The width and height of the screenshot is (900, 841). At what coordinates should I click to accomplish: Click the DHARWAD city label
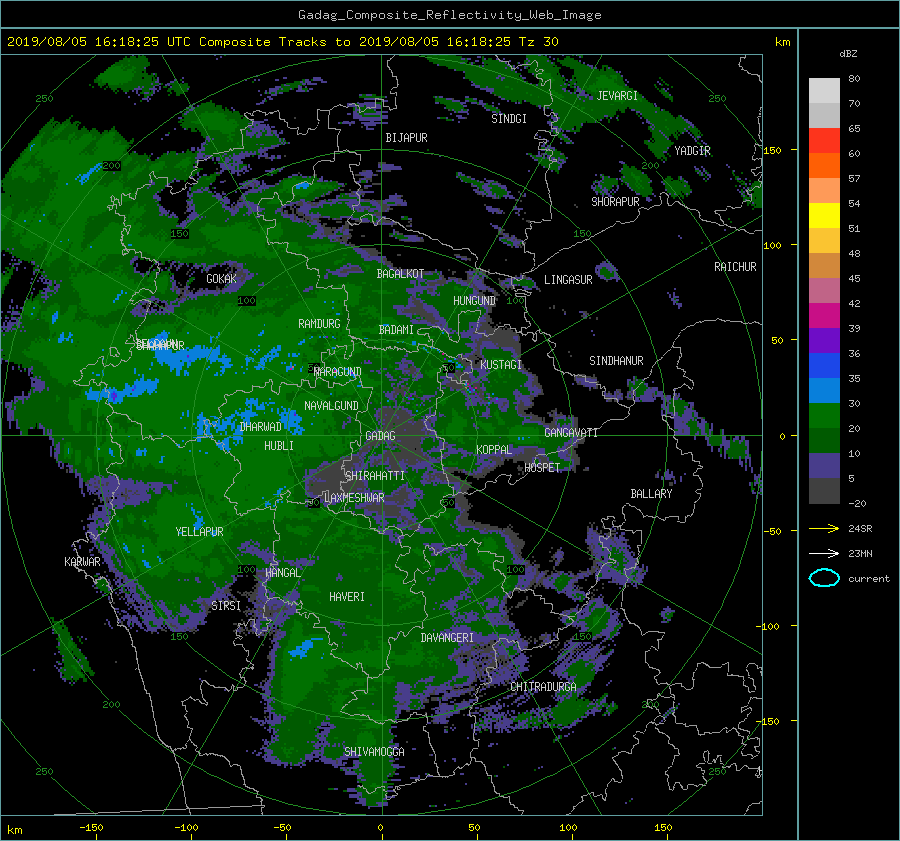pos(261,427)
